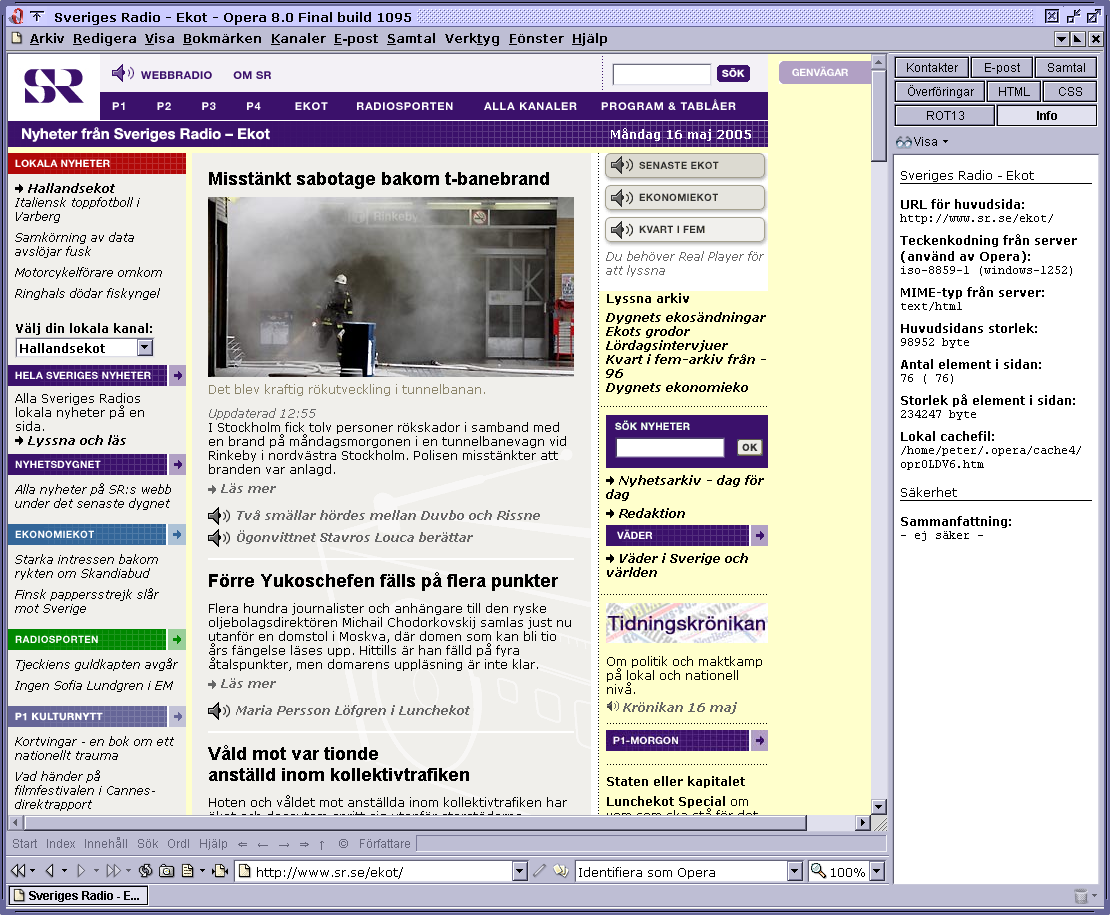Image resolution: width=1110 pixels, height=915 pixels.
Task: Click the Opera icon in the title bar
Action: pyautogui.click(x=12, y=16)
